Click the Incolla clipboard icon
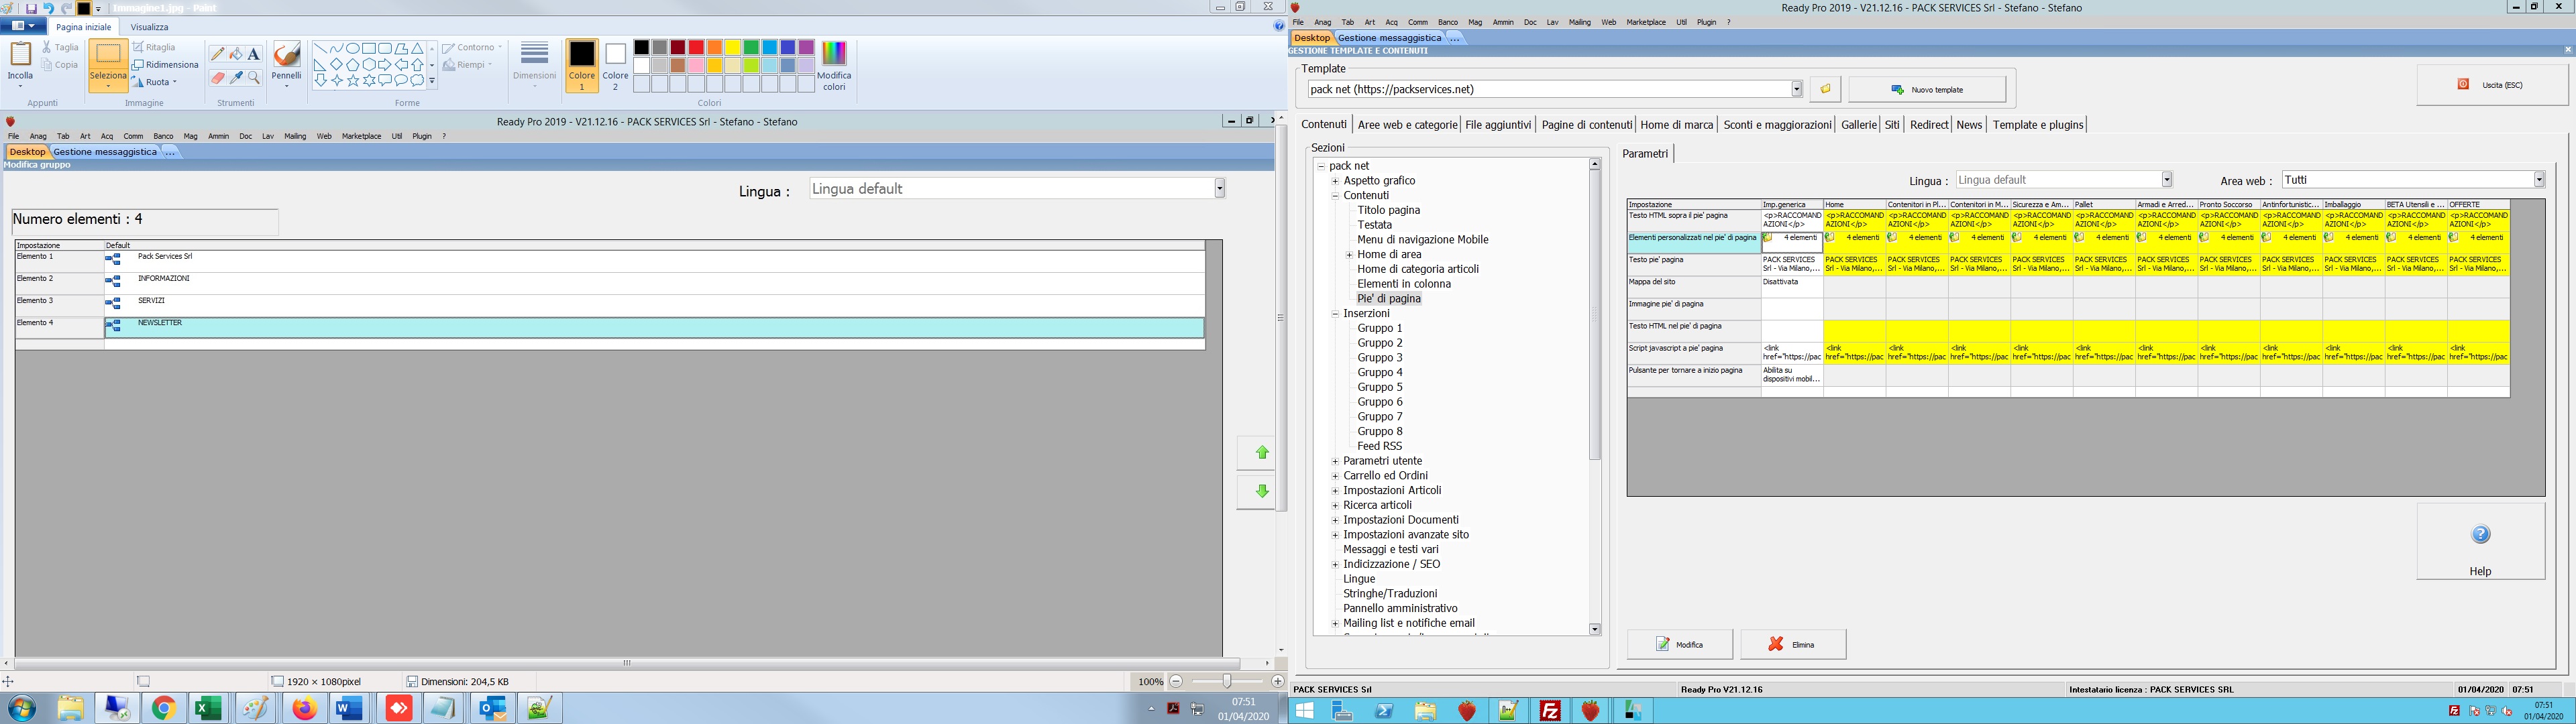2576x724 pixels. tap(20, 54)
